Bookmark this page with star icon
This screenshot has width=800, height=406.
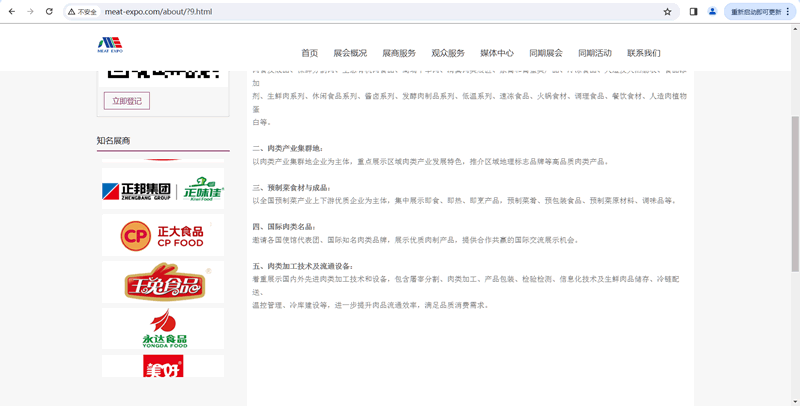click(x=667, y=12)
